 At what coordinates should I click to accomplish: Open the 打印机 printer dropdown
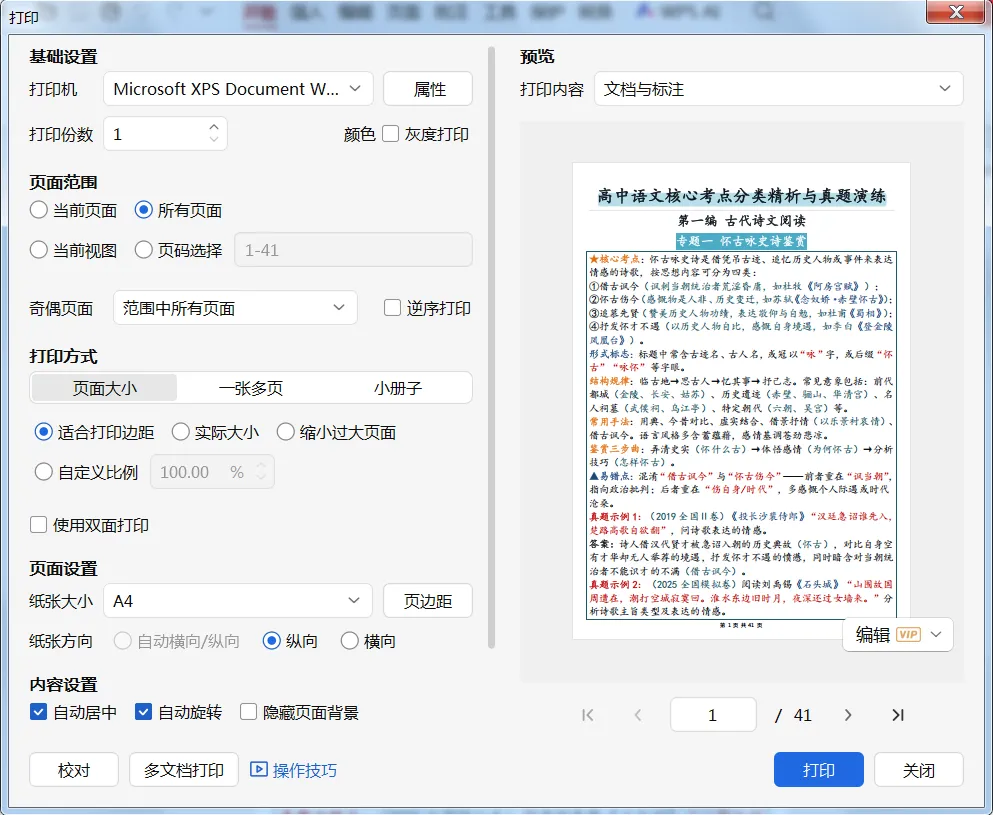pos(238,89)
